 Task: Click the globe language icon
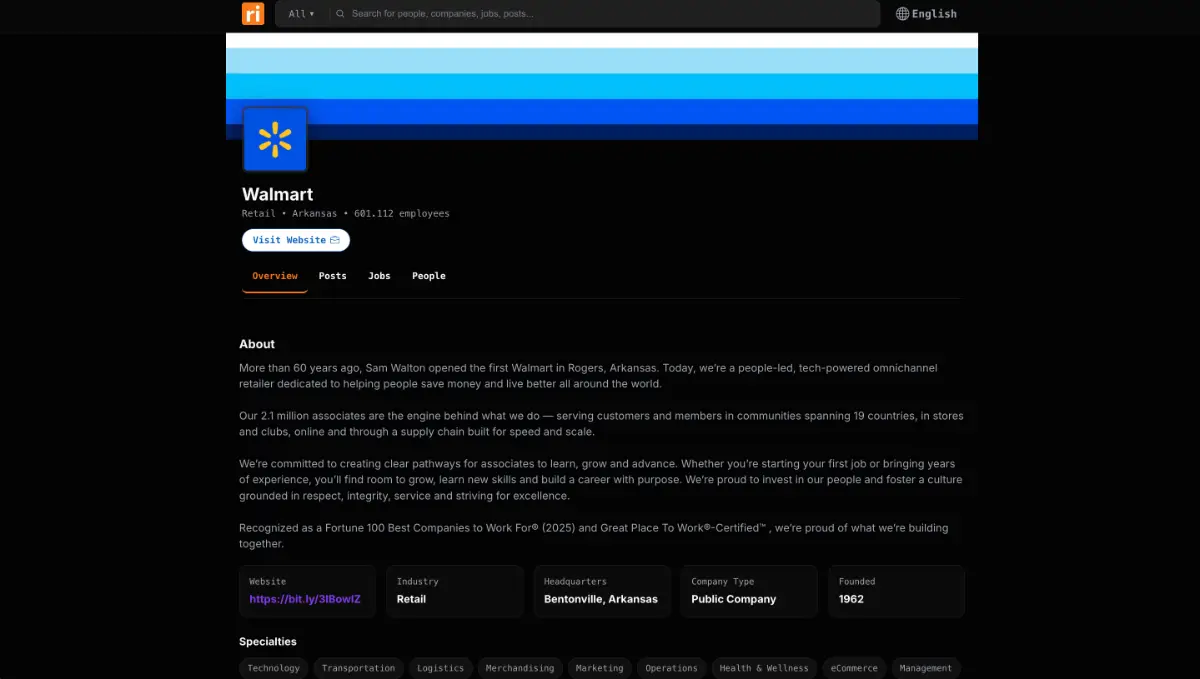point(902,14)
